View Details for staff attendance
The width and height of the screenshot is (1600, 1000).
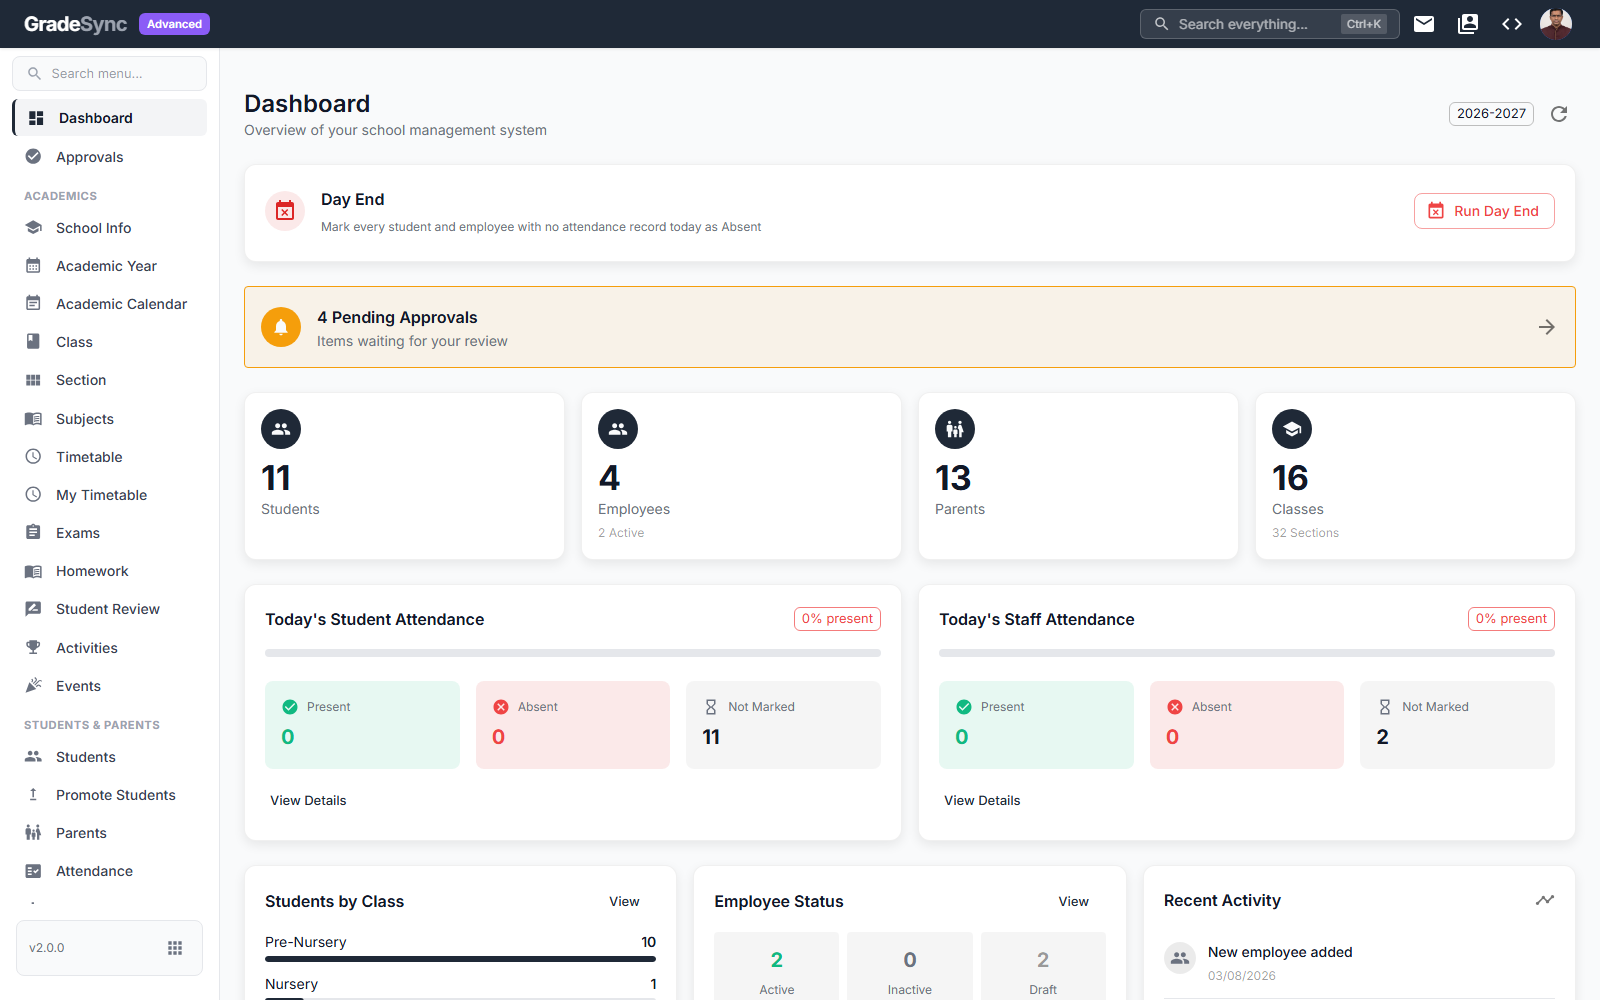[x=982, y=800]
